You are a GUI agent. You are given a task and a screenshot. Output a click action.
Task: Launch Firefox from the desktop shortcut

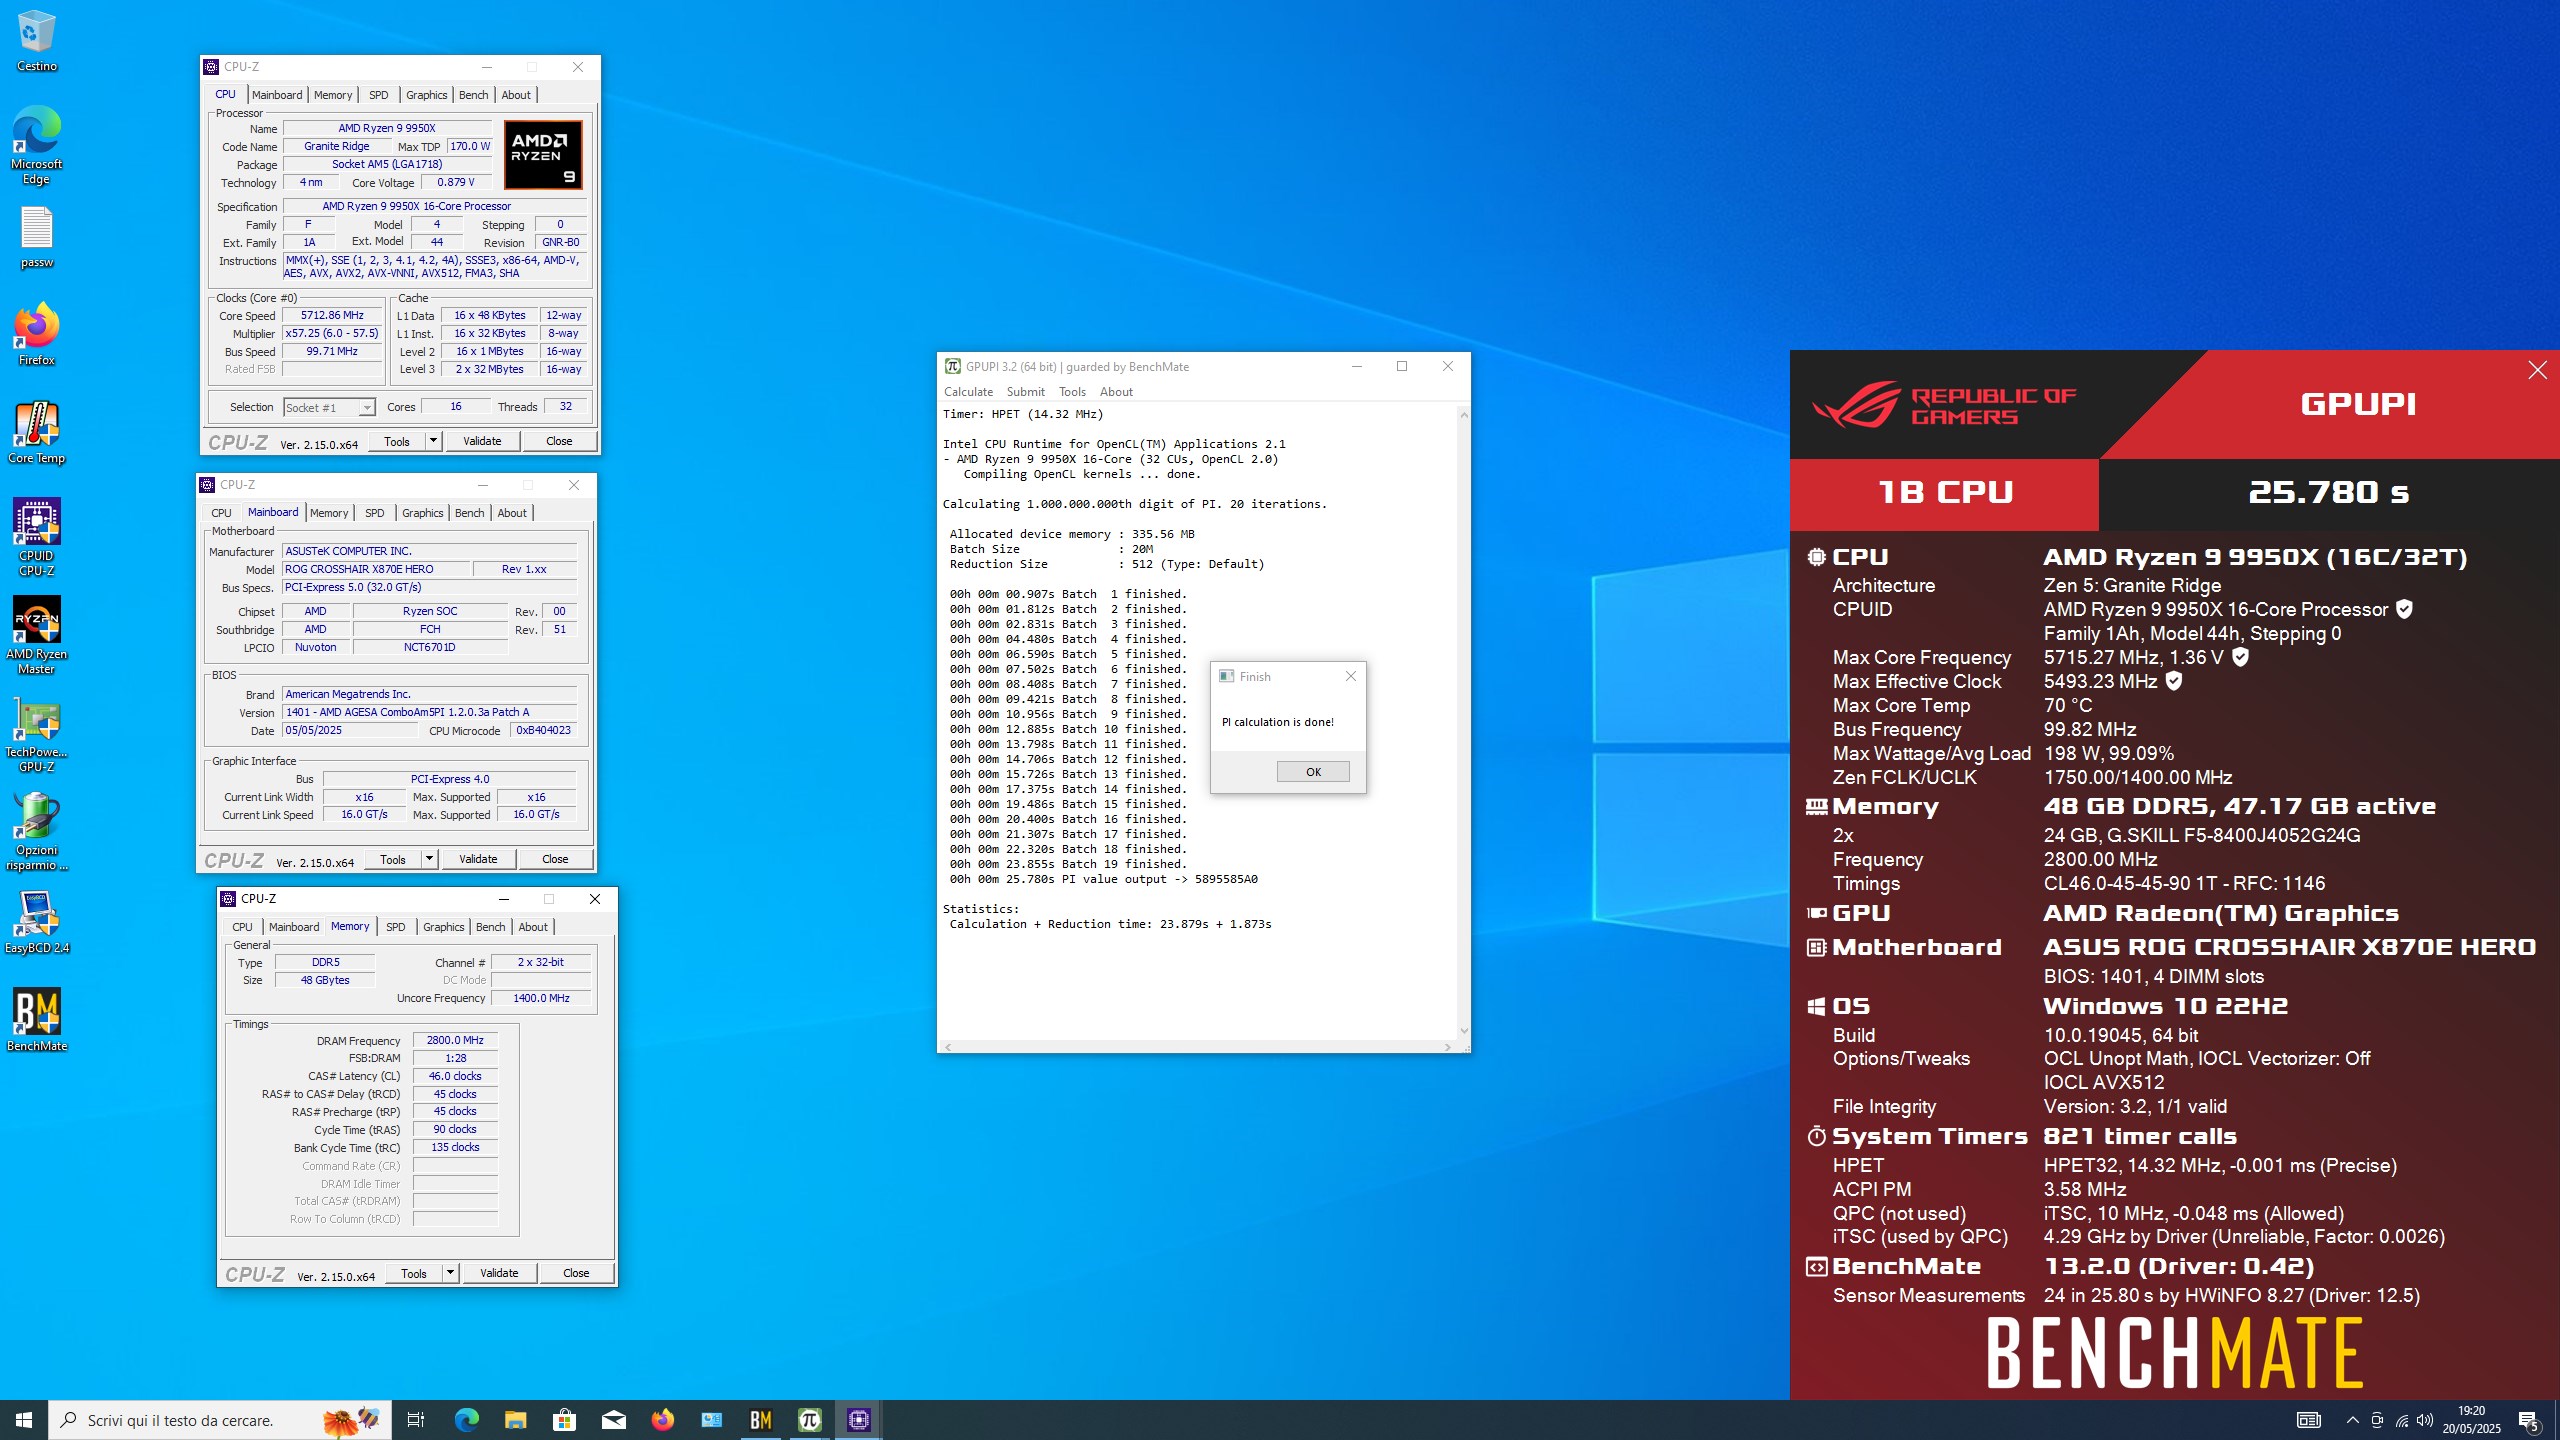coord(36,335)
